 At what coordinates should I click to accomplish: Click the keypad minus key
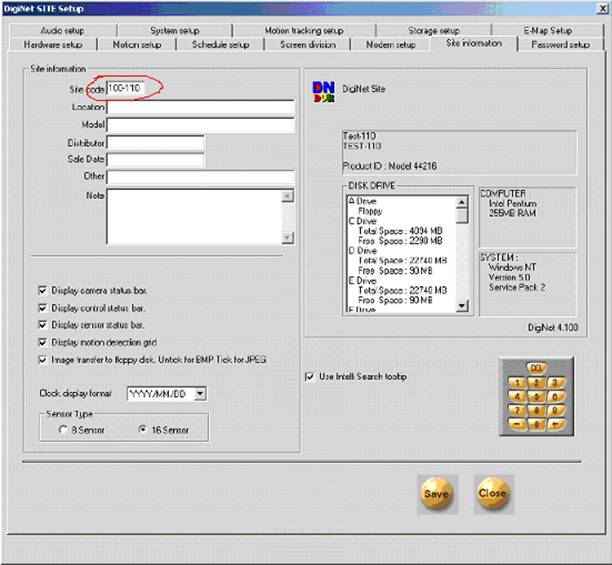[518, 424]
